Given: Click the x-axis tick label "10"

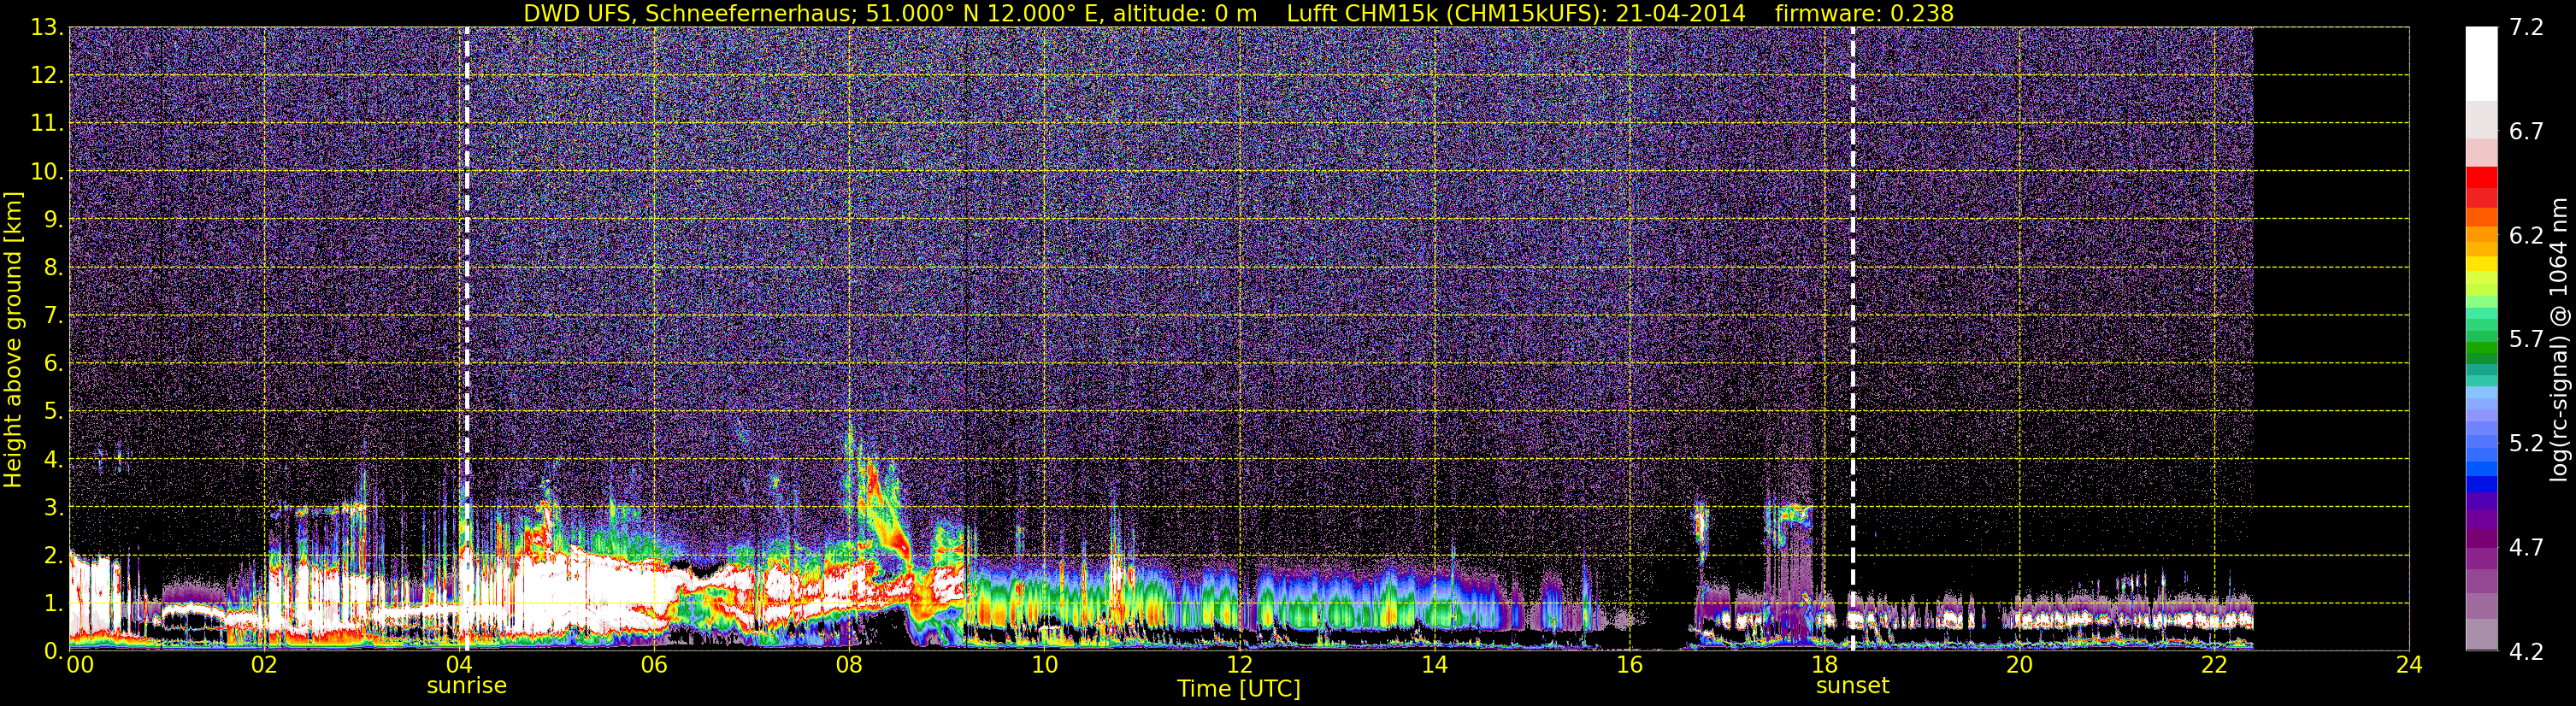Looking at the screenshot, I should pos(1044,665).
